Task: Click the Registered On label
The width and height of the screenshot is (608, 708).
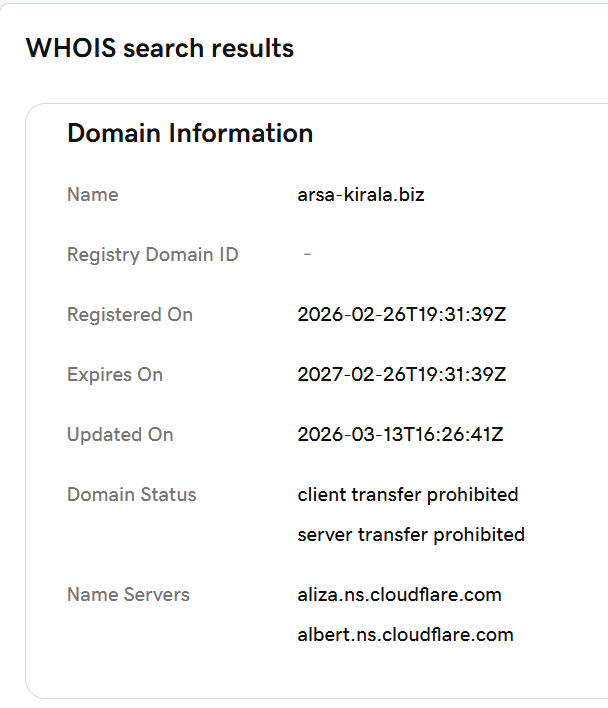Action: [129, 315]
